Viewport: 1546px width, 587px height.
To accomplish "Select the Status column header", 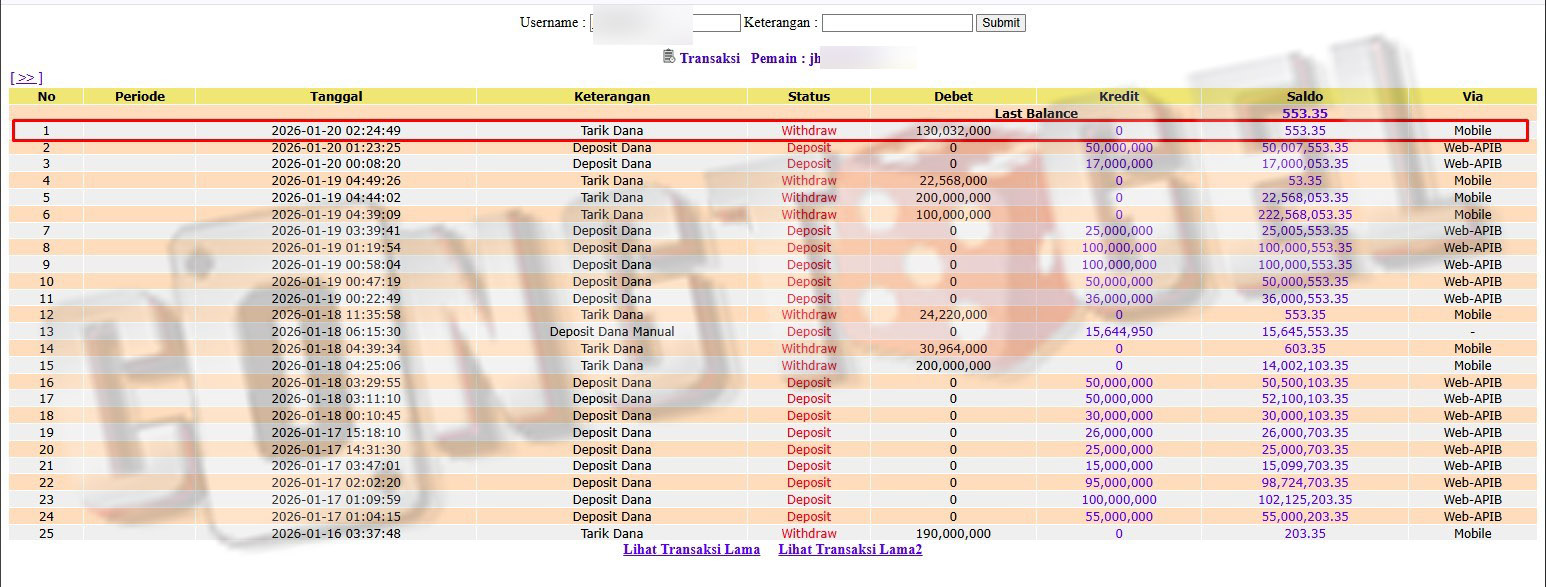I will tap(808, 97).
